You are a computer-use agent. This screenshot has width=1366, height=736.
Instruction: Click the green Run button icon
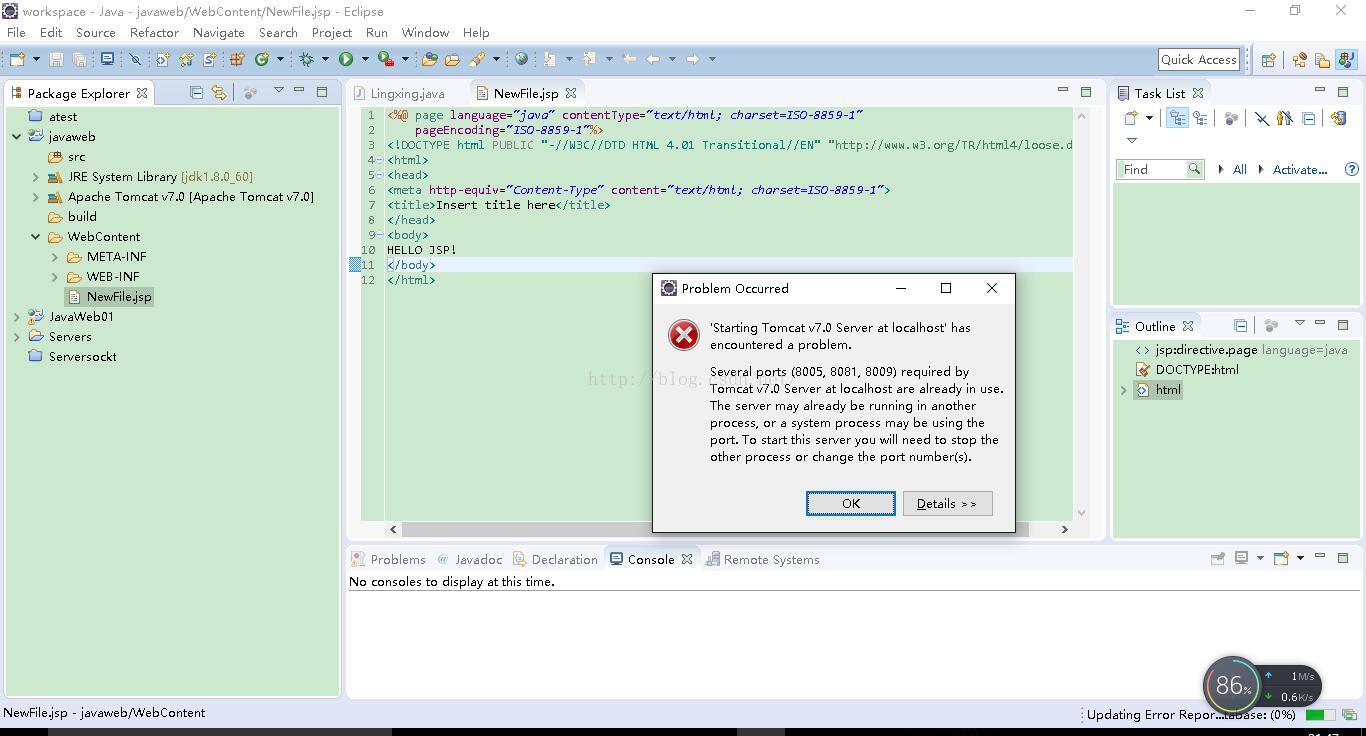pyautogui.click(x=345, y=59)
